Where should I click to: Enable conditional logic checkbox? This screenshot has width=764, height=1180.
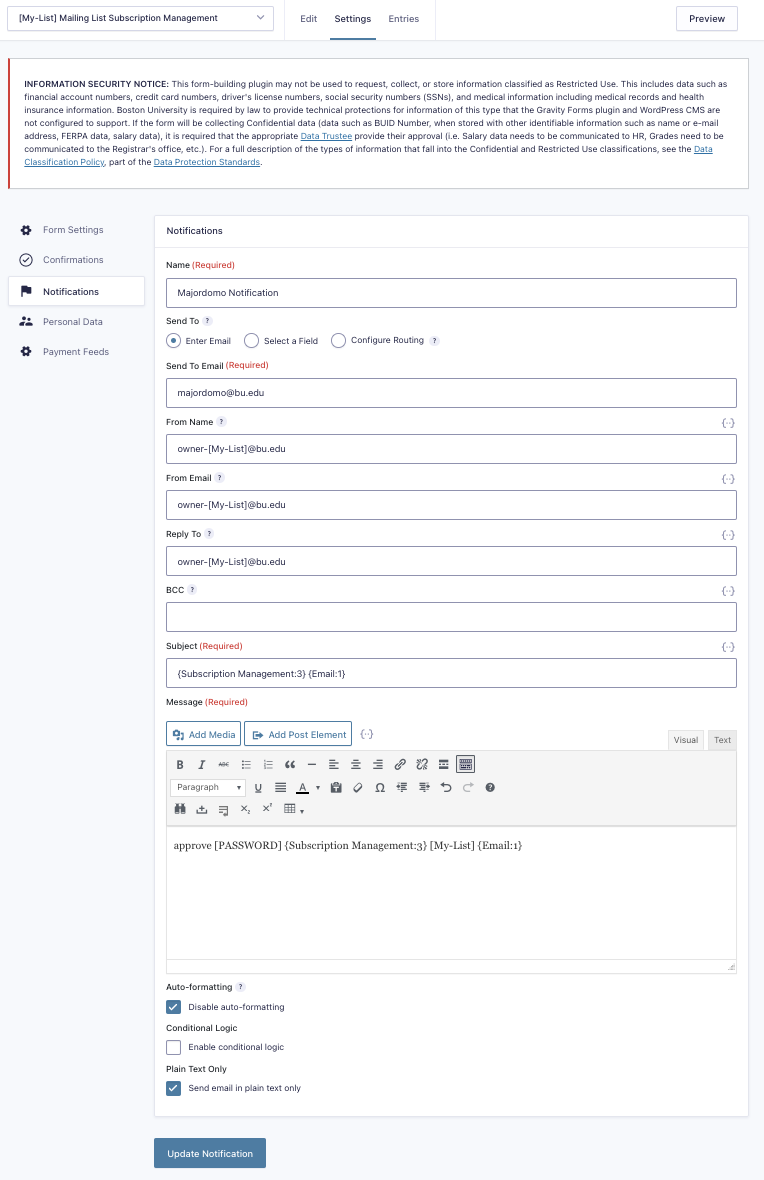point(174,1048)
